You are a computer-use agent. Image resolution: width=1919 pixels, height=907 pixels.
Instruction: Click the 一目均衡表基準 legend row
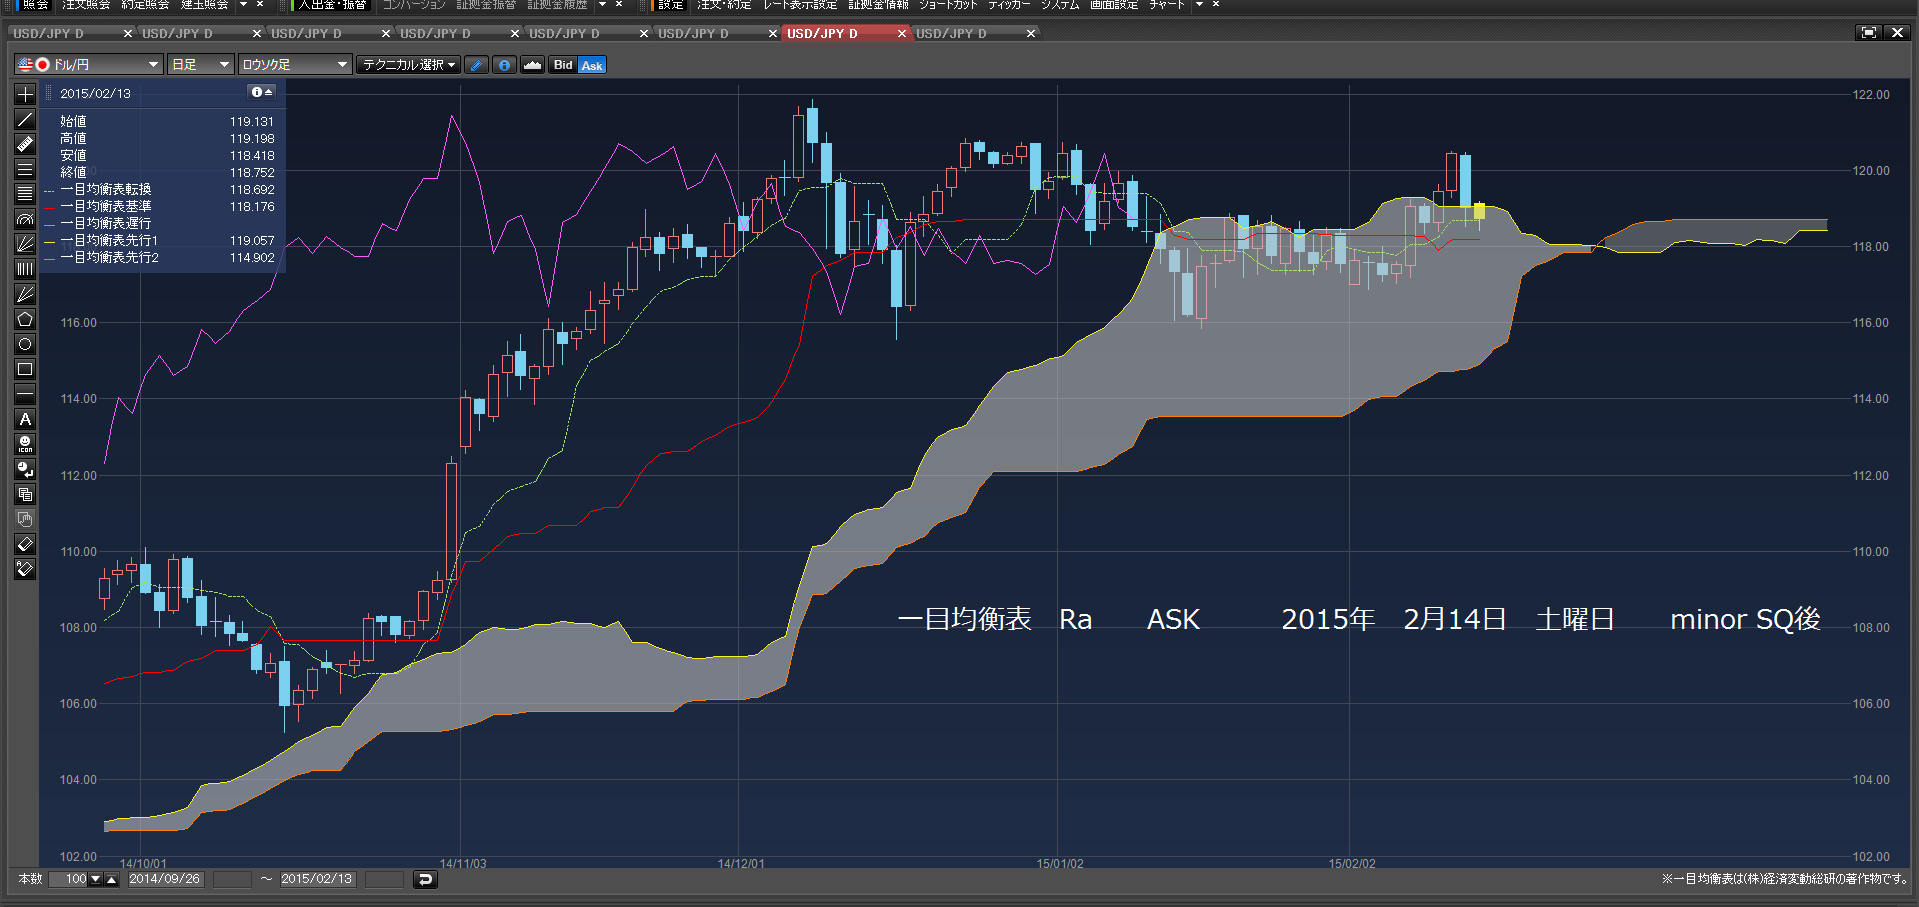pyautogui.click(x=160, y=207)
